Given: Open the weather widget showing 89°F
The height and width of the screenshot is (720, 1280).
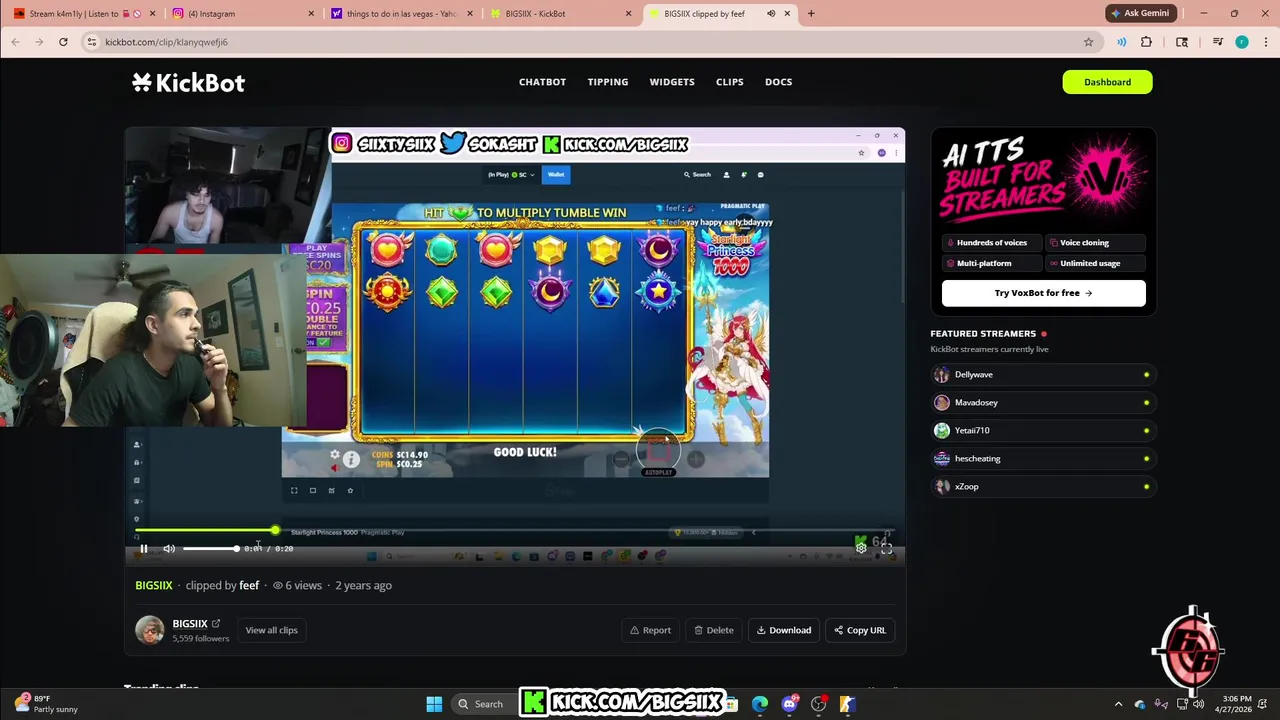Looking at the screenshot, I should click(x=45, y=704).
